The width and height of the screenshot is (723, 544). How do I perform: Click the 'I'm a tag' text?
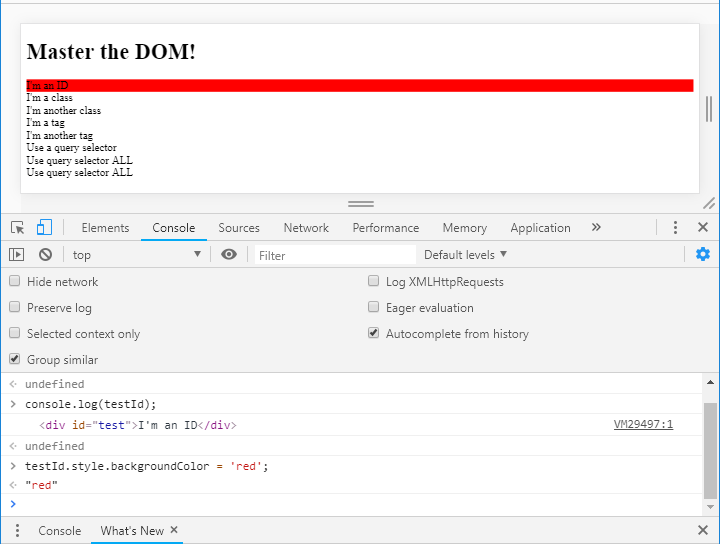click(x=45, y=123)
